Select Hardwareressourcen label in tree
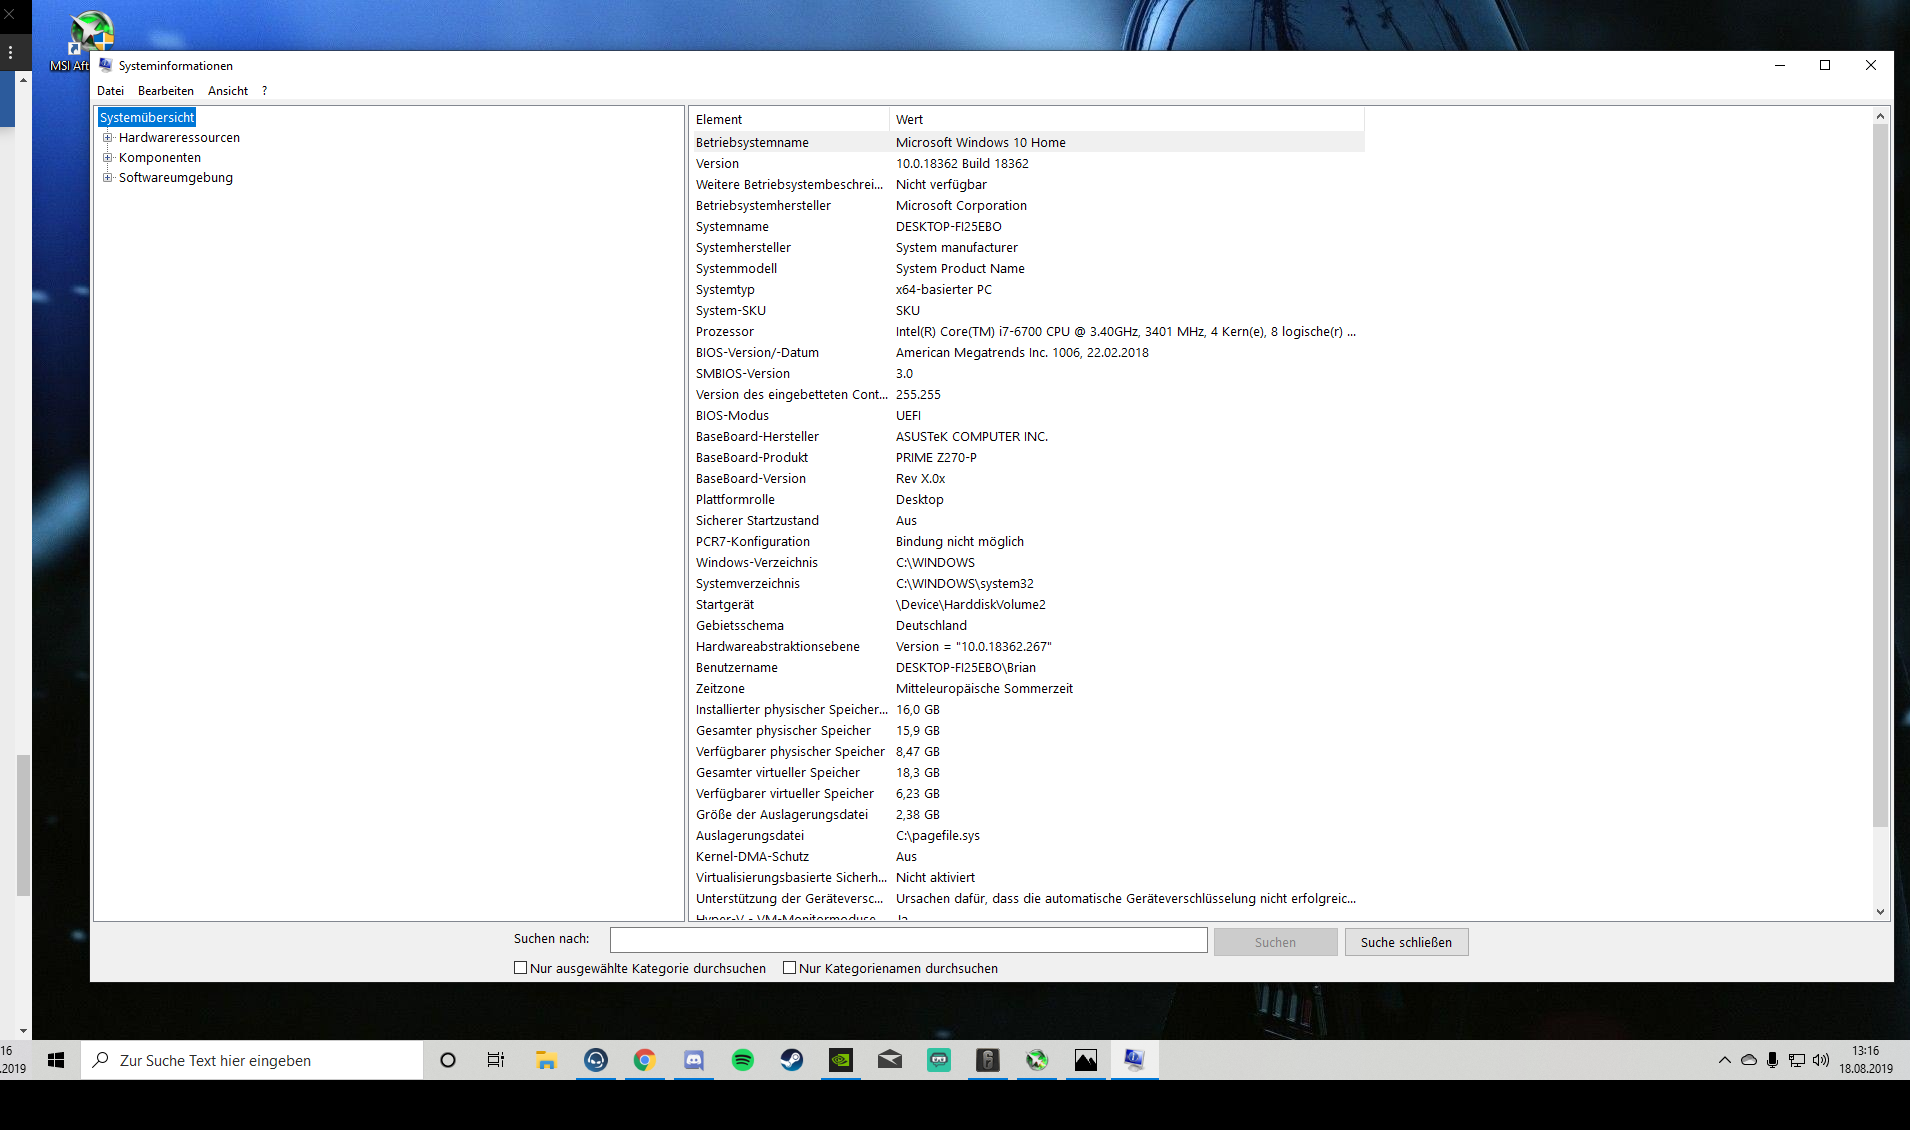This screenshot has width=1910, height=1130. (179, 138)
